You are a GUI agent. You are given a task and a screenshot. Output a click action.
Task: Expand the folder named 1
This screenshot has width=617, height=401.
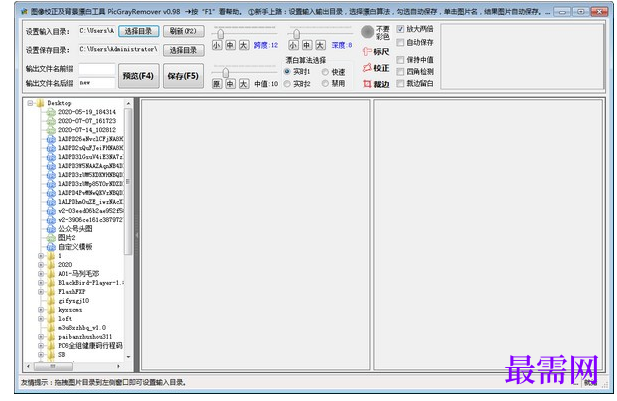pos(41,256)
